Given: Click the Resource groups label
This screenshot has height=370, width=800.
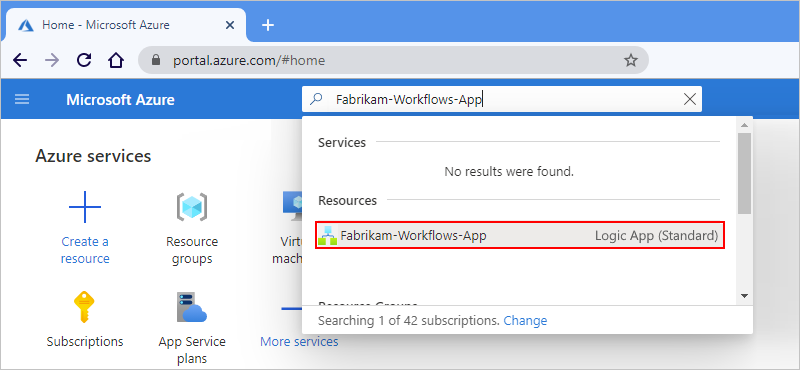Looking at the screenshot, I should coord(191,250).
